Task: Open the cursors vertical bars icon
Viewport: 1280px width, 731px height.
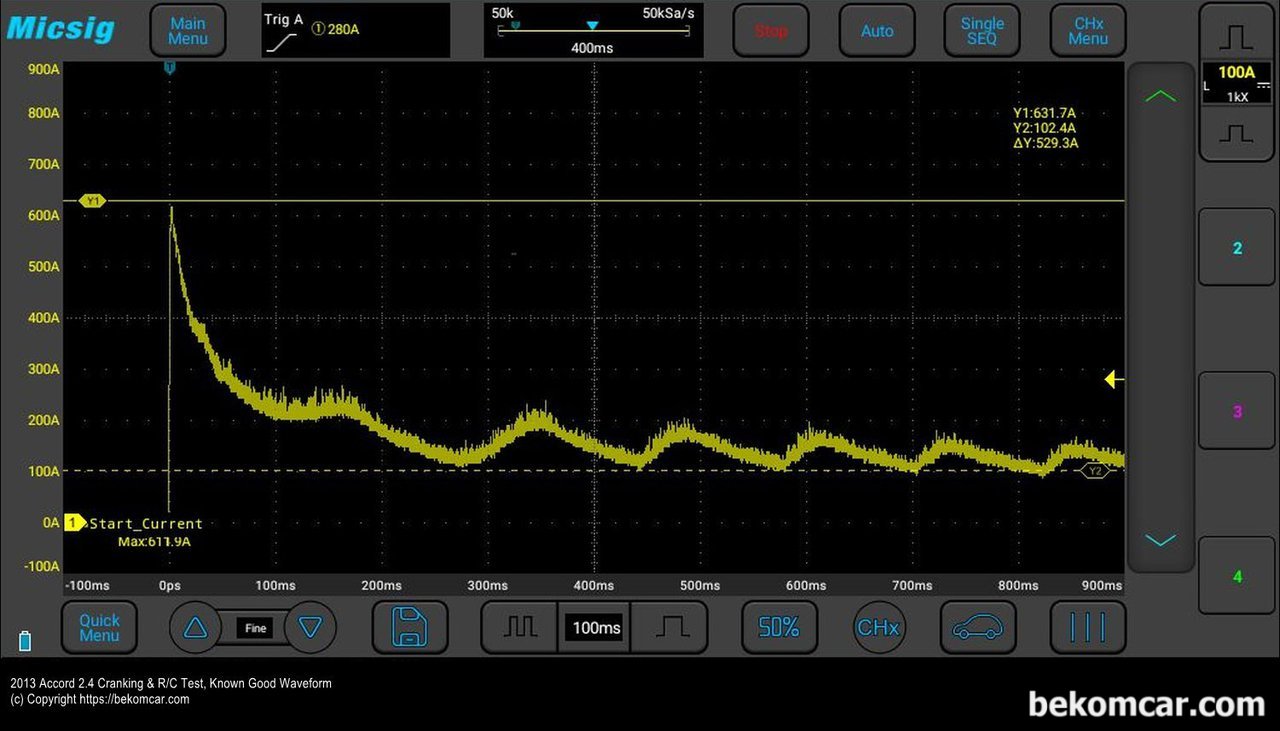Action: tap(1088, 627)
